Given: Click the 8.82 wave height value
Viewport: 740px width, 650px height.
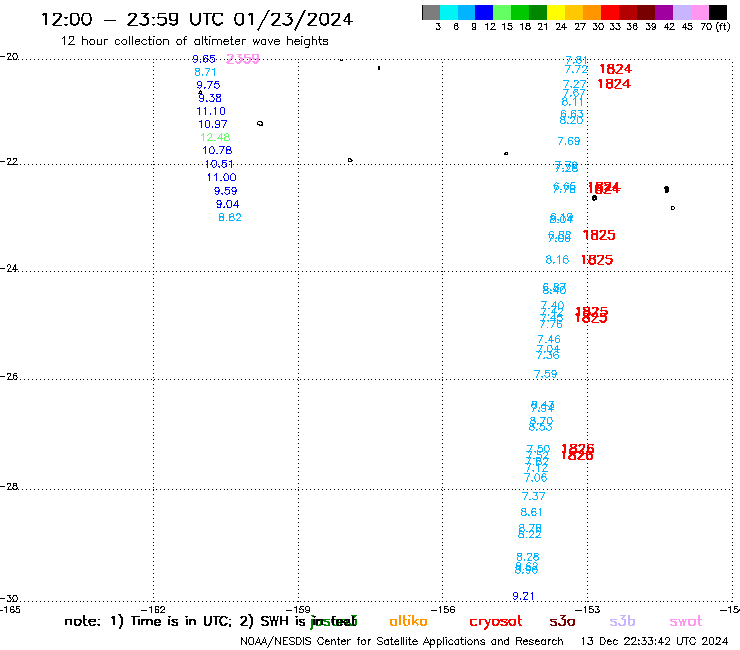Looking at the screenshot, I should pos(229,218).
